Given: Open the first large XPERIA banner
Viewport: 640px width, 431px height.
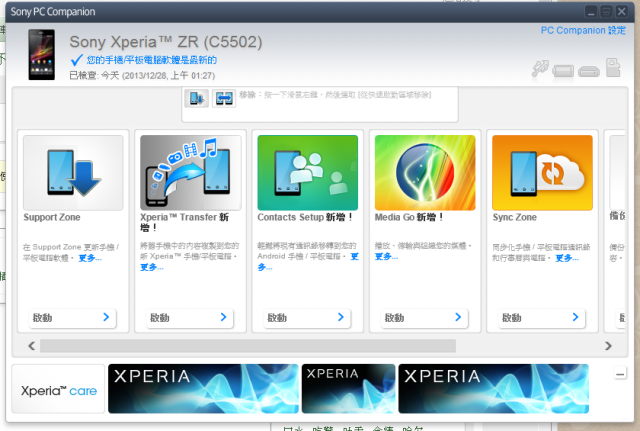Looking at the screenshot, I should click(x=203, y=389).
